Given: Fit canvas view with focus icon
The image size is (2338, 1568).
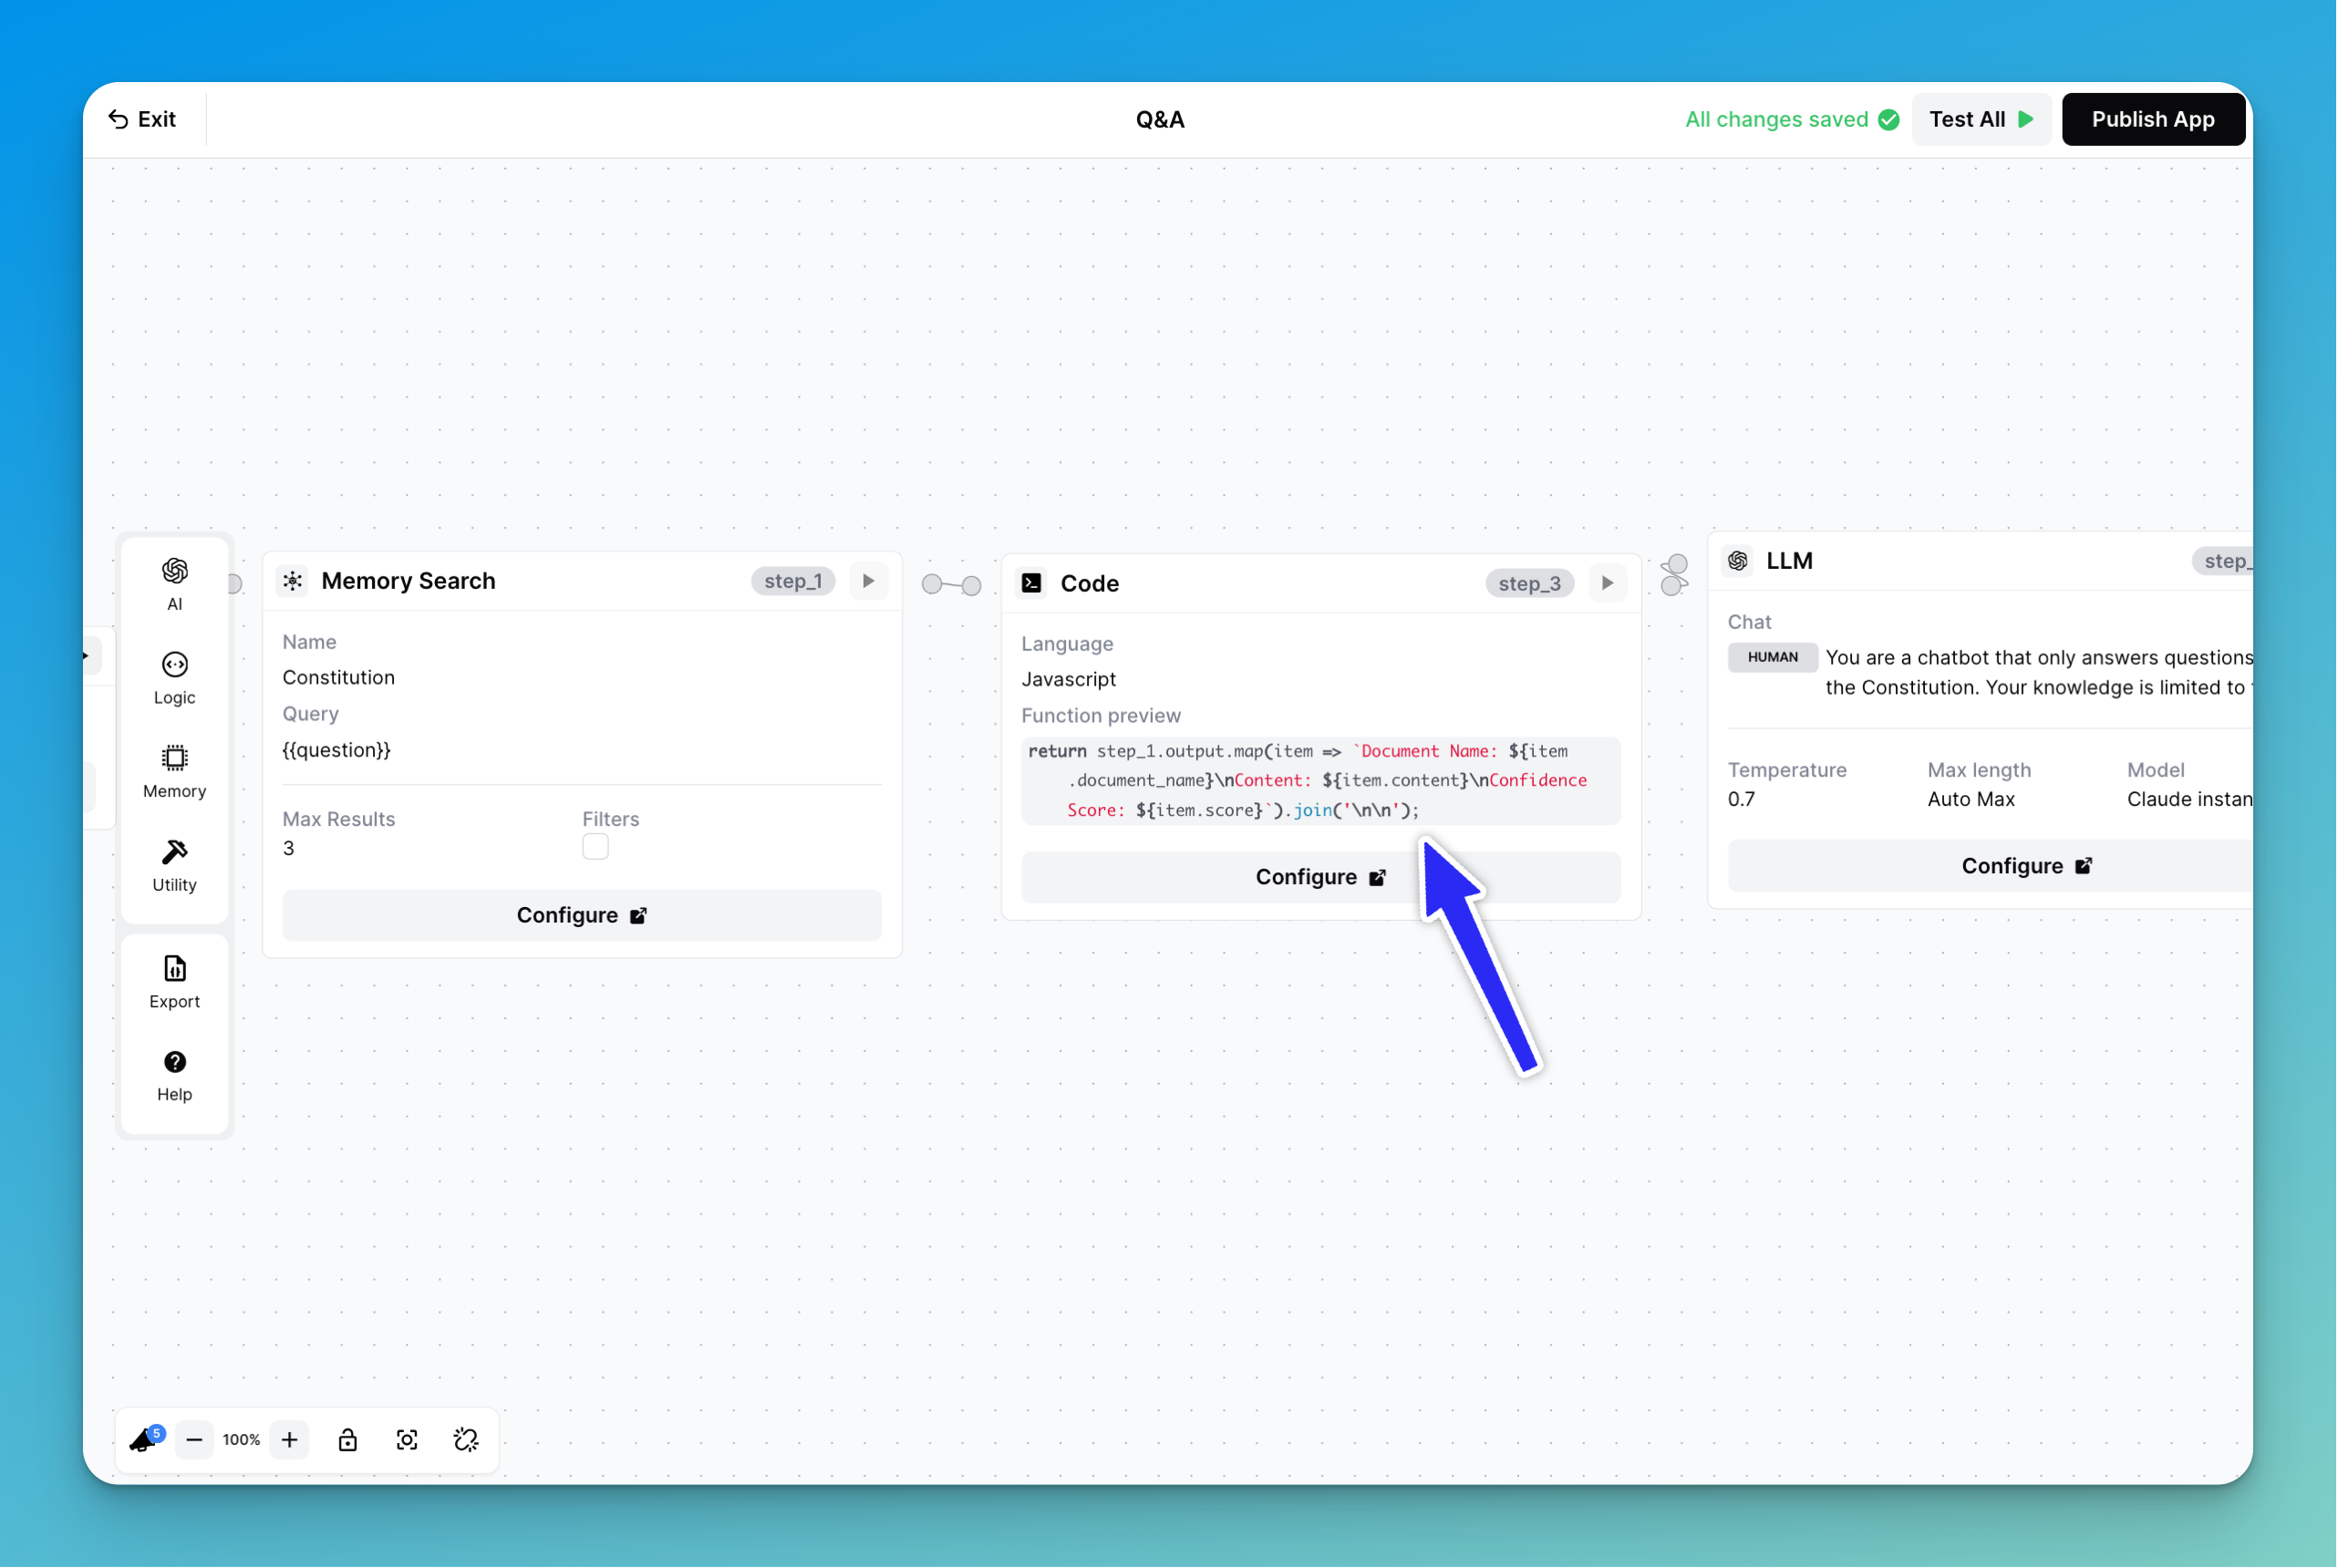Looking at the screenshot, I should pos(407,1439).
